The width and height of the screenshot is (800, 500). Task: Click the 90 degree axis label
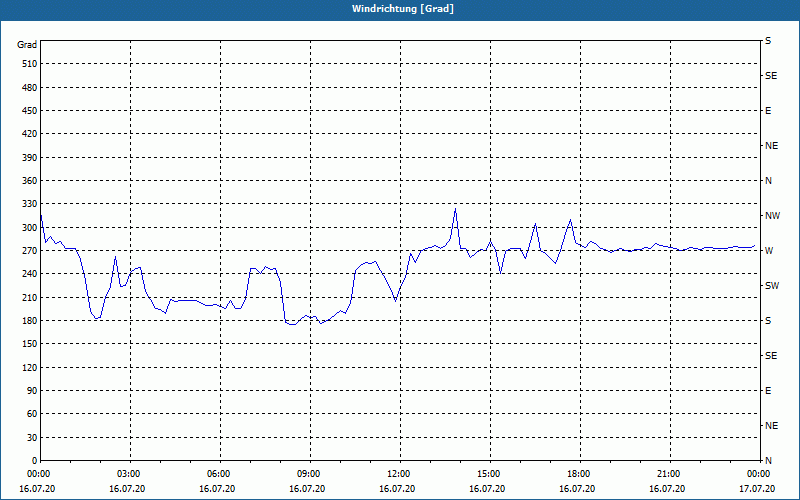point(32,391)
